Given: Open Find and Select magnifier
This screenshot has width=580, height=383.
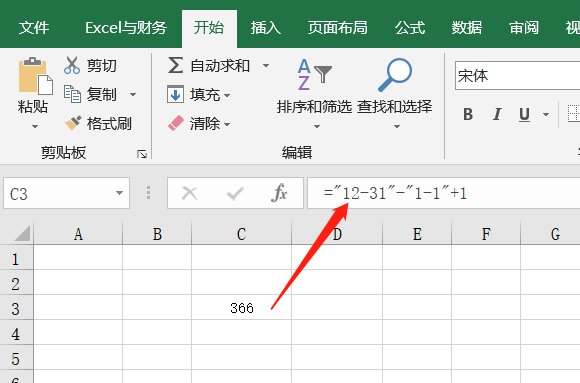Looking at the screenshot, I should 395,75.
